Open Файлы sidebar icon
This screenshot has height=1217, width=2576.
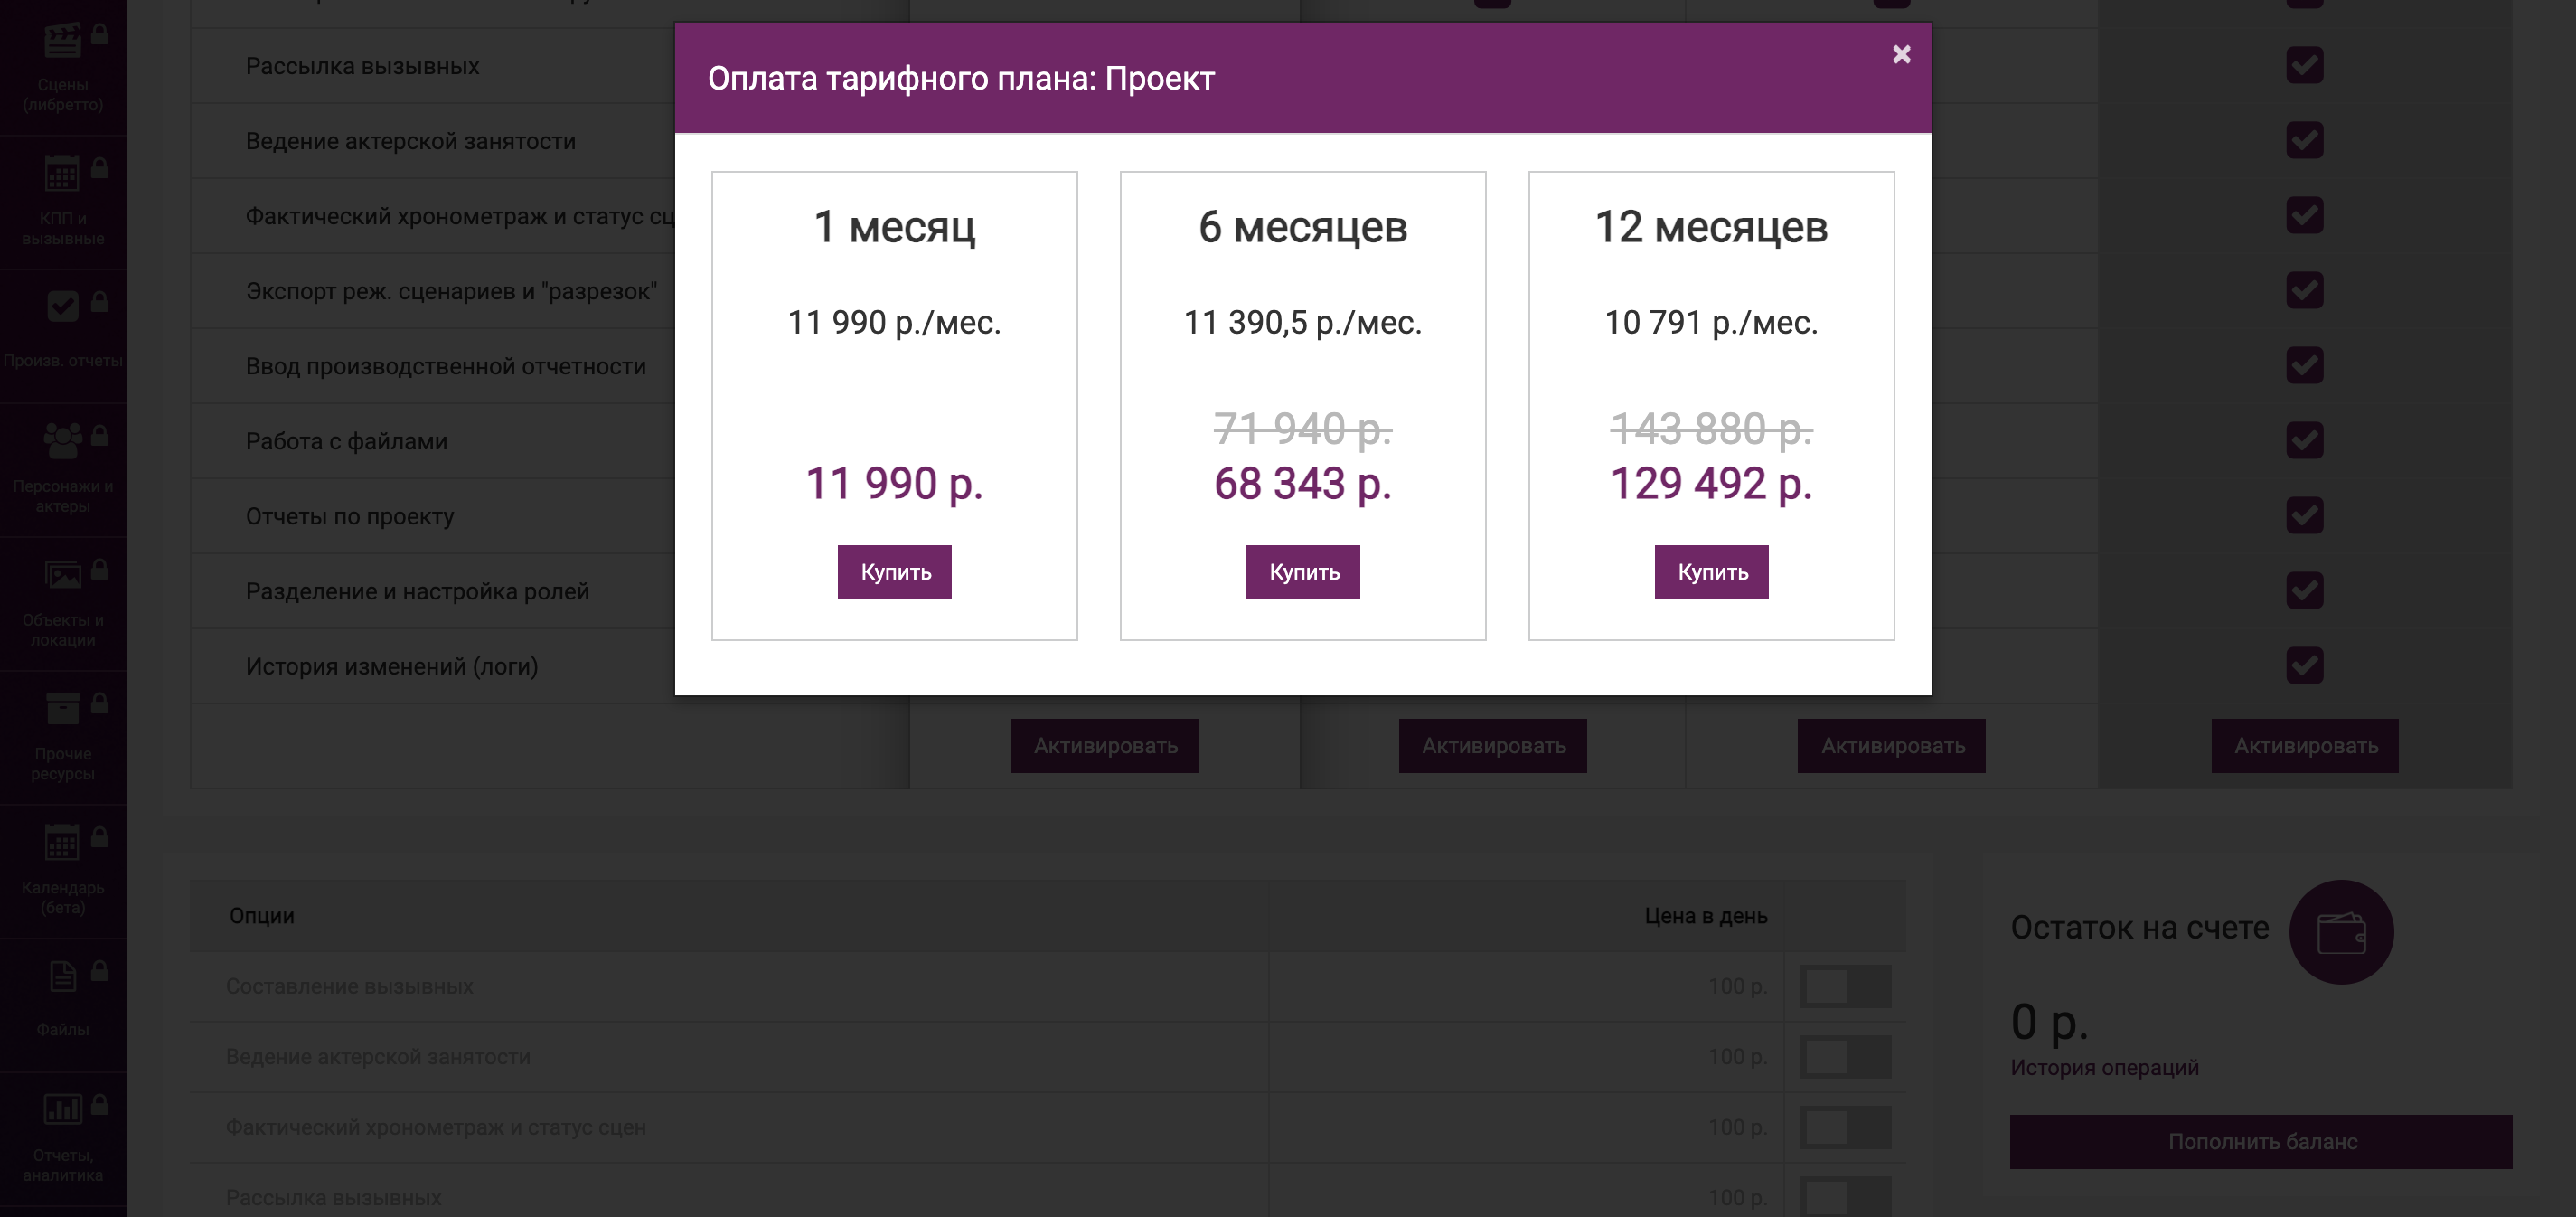pyautogui.click(x=62, y=976)
